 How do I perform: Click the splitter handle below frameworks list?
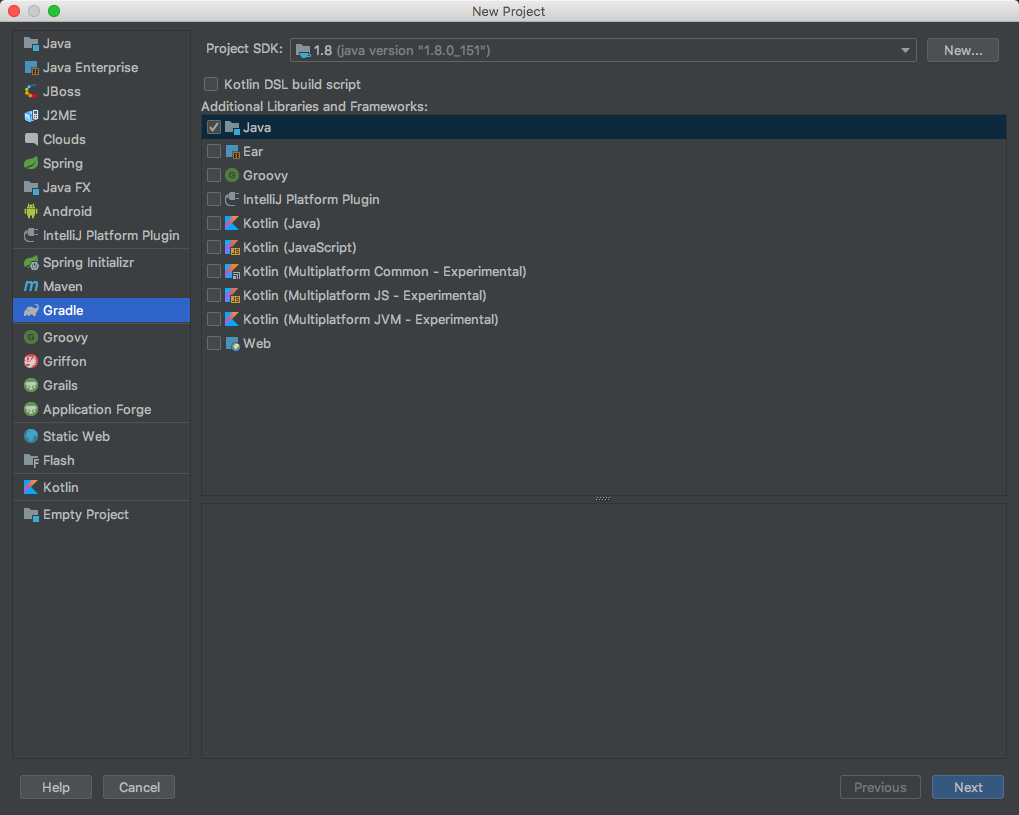tap(603, 499)
